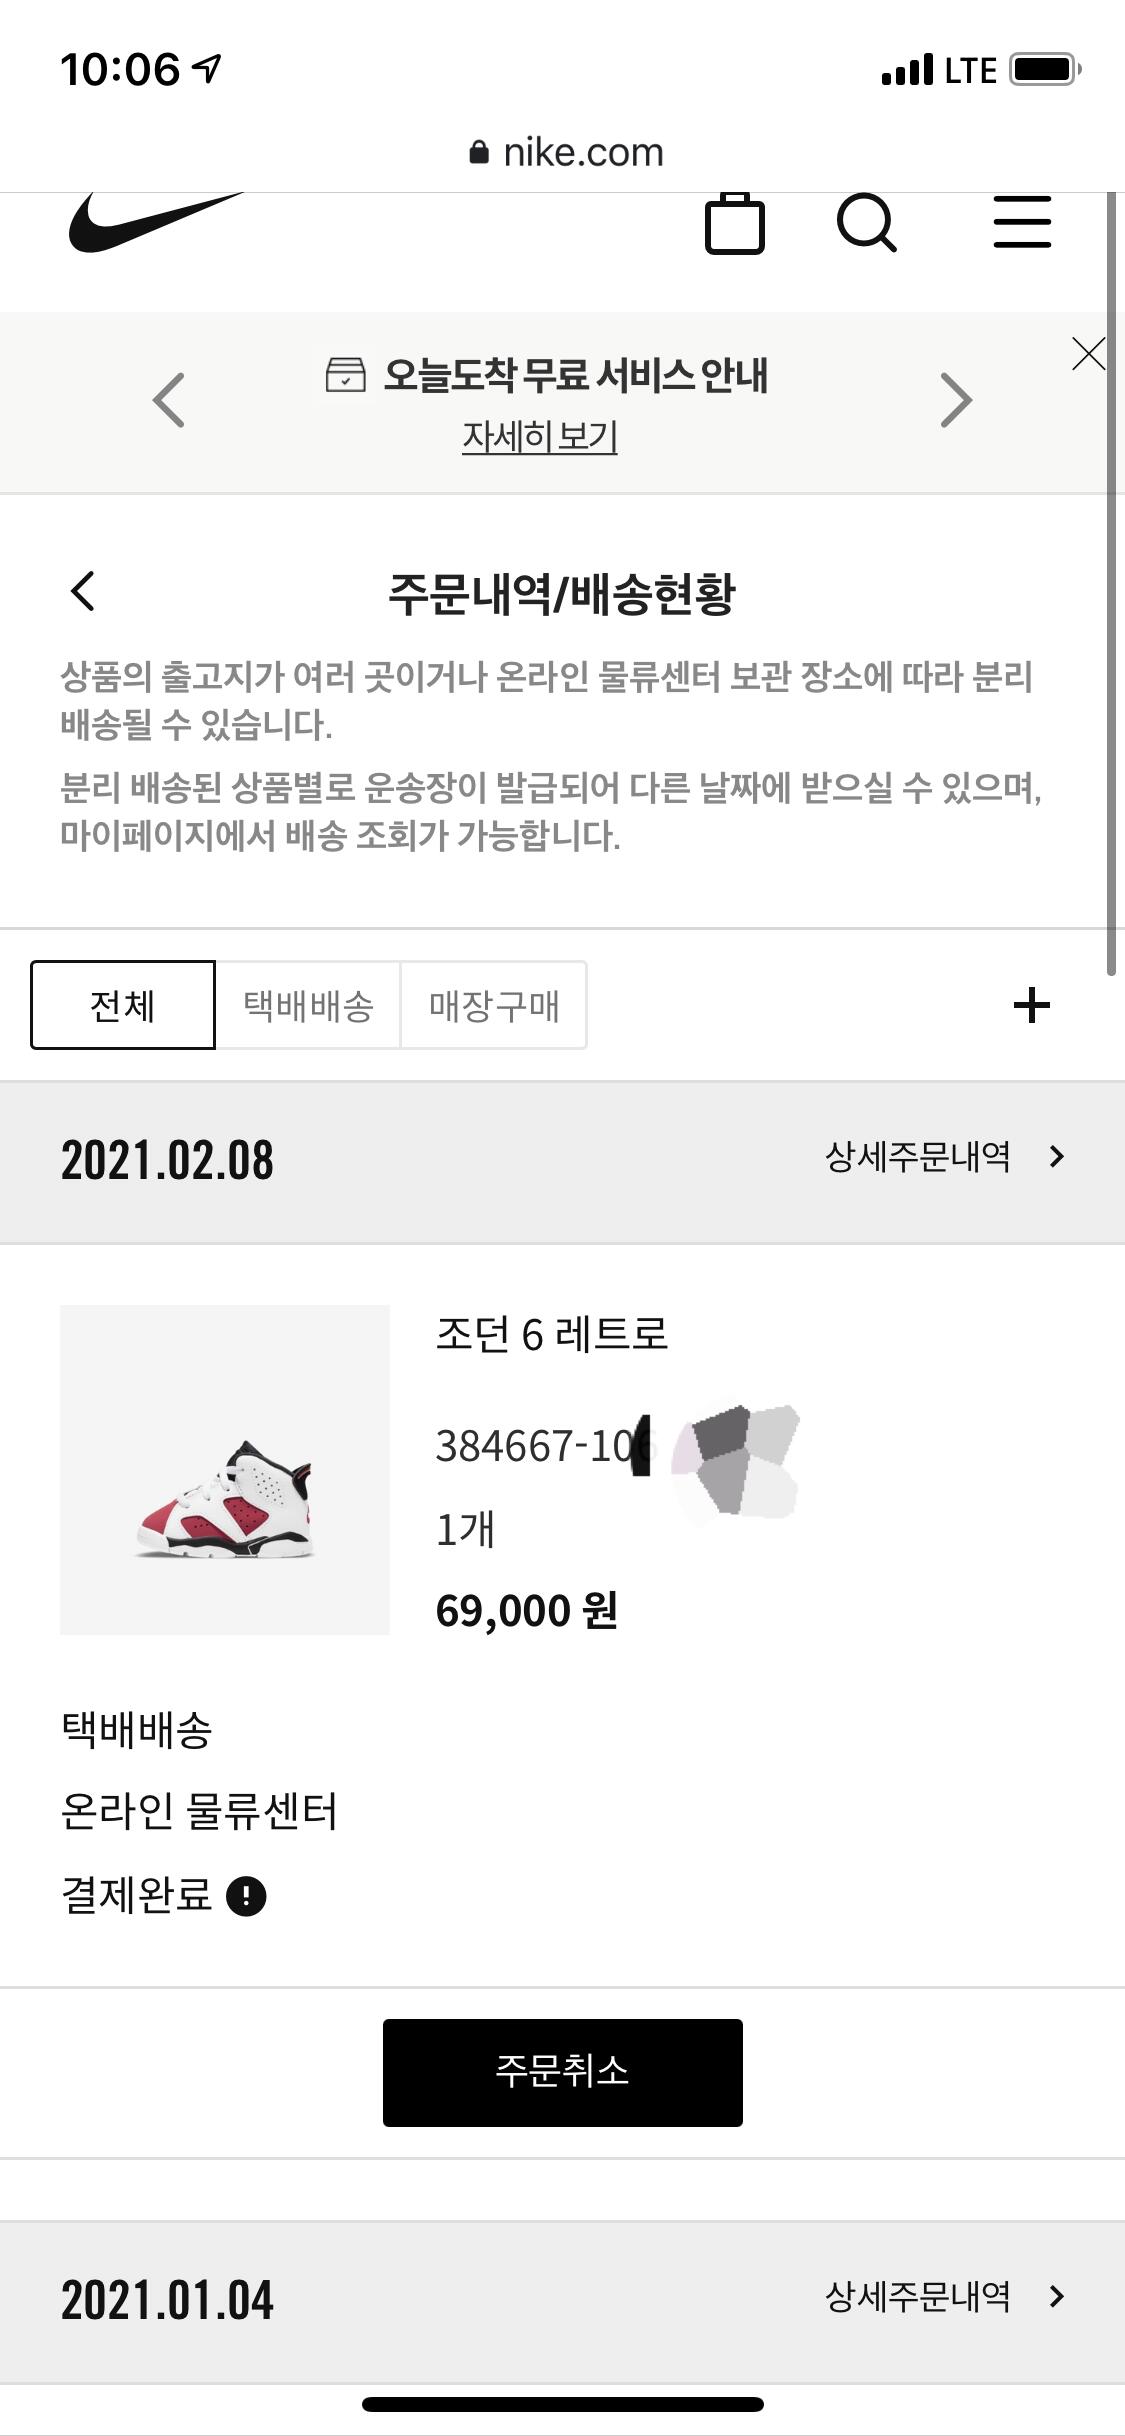
Task: Switch to the 매장구매 tab
Action: click(x=494, y=1005)
